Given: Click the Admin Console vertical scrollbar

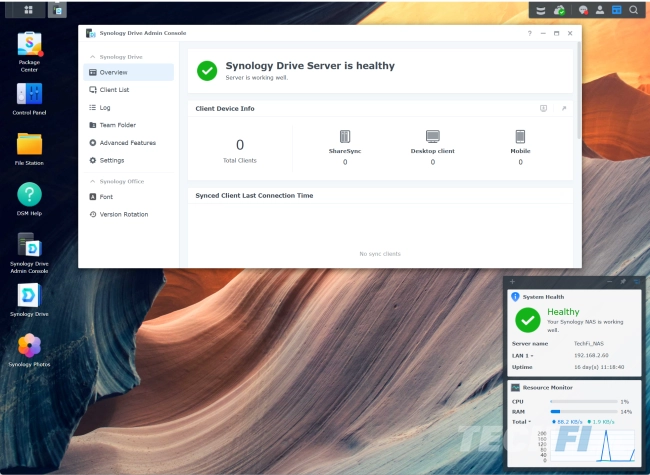Looking at the screenshot, I should [x=579, y=90].
